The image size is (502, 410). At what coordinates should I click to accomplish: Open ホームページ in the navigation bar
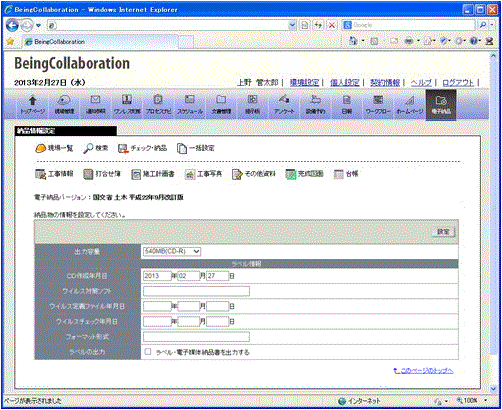pyautogui.click(x=410, y=105)
